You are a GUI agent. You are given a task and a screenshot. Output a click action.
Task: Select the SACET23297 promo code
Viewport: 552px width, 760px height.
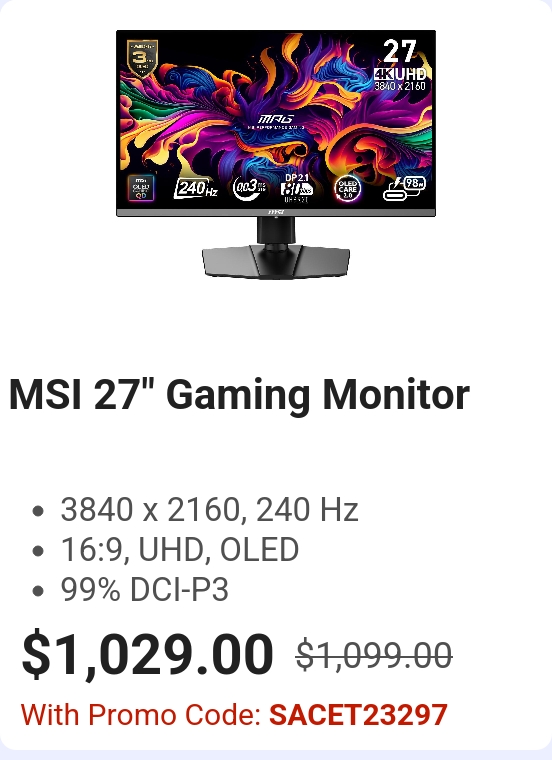coord(358,714)
